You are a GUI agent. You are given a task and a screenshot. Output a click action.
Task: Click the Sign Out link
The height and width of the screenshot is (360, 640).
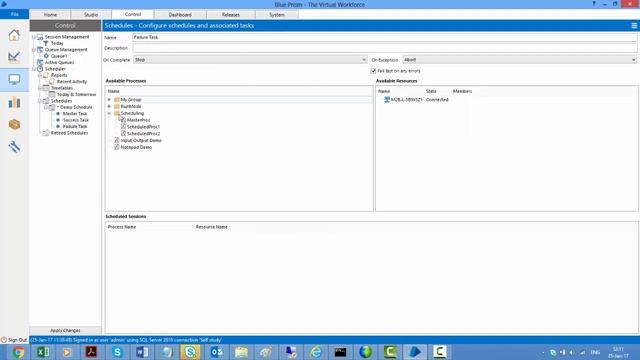18,340
